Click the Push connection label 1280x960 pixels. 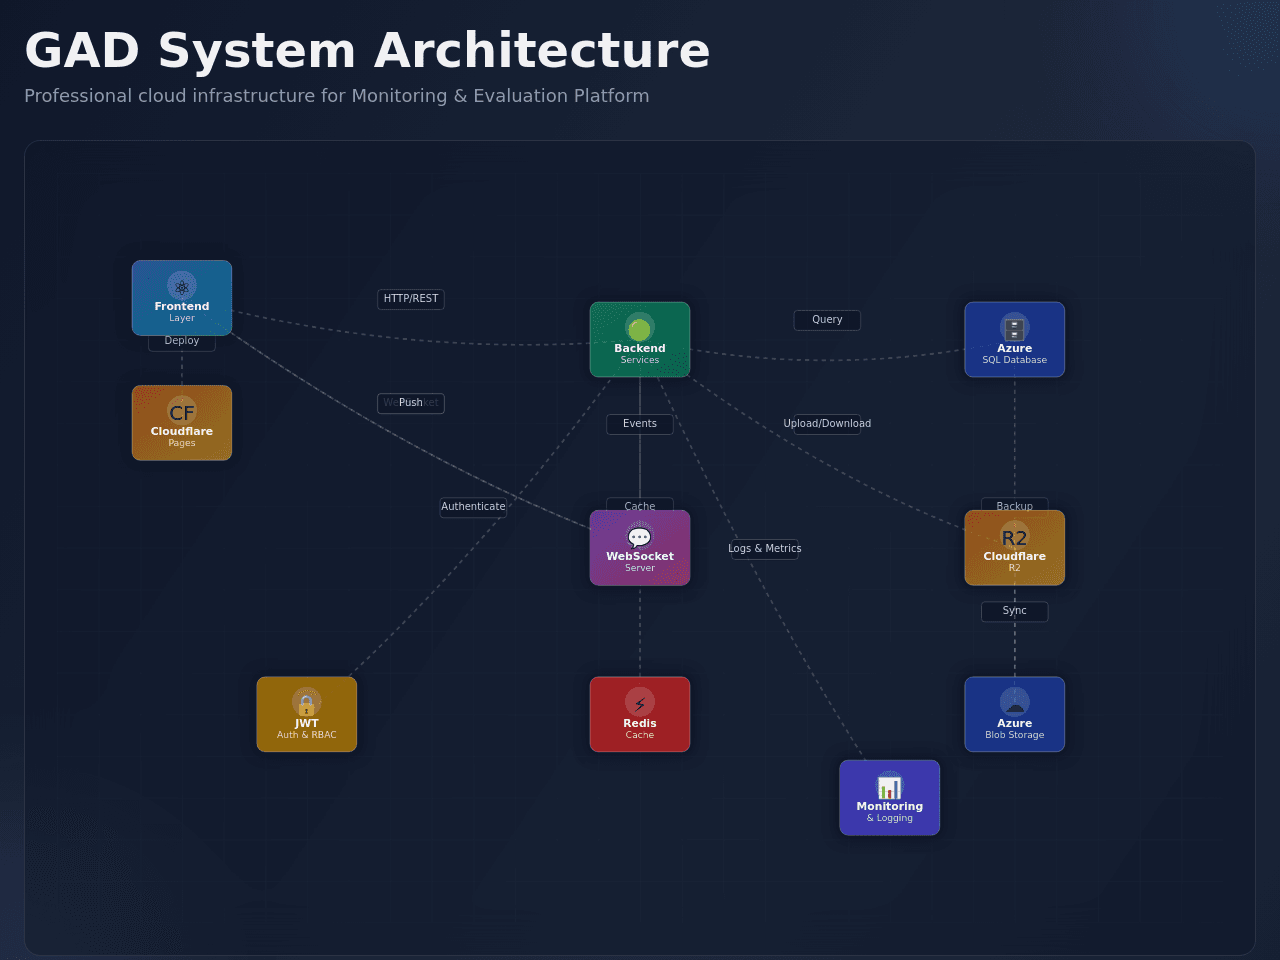click(411, 403)
